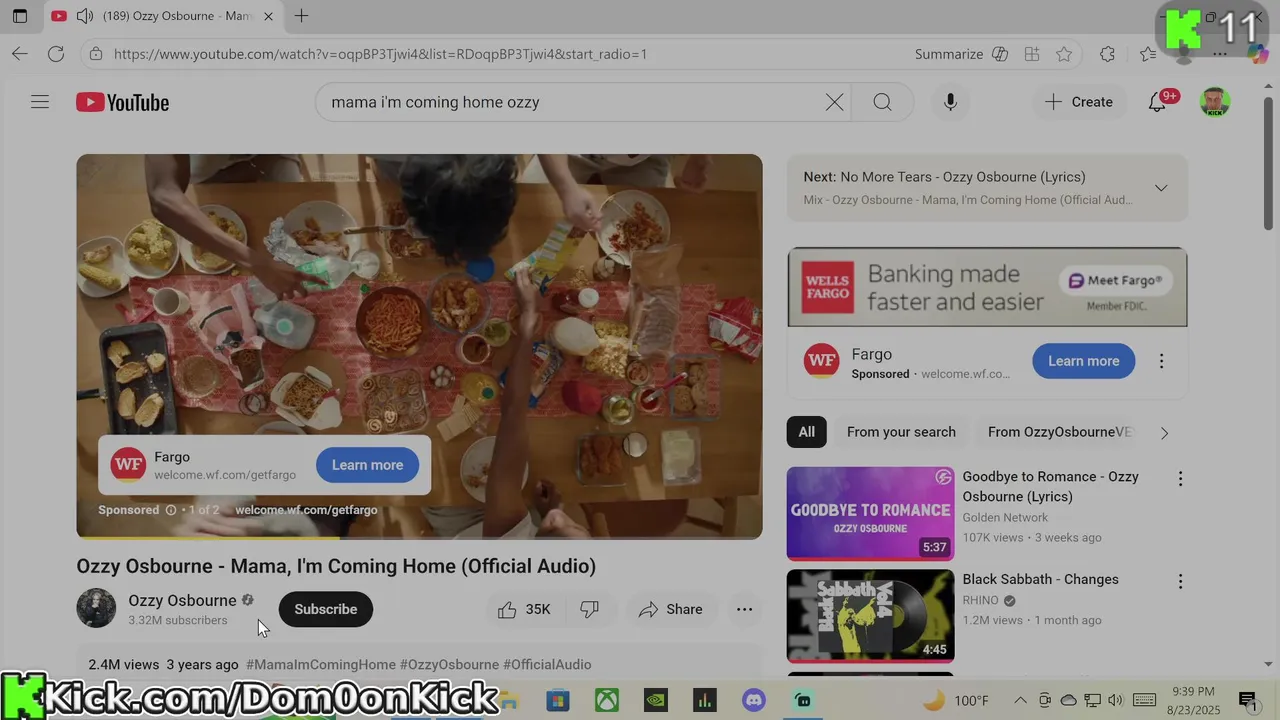
Task: Select the From your search chip
Action: [x=901, y=432]
